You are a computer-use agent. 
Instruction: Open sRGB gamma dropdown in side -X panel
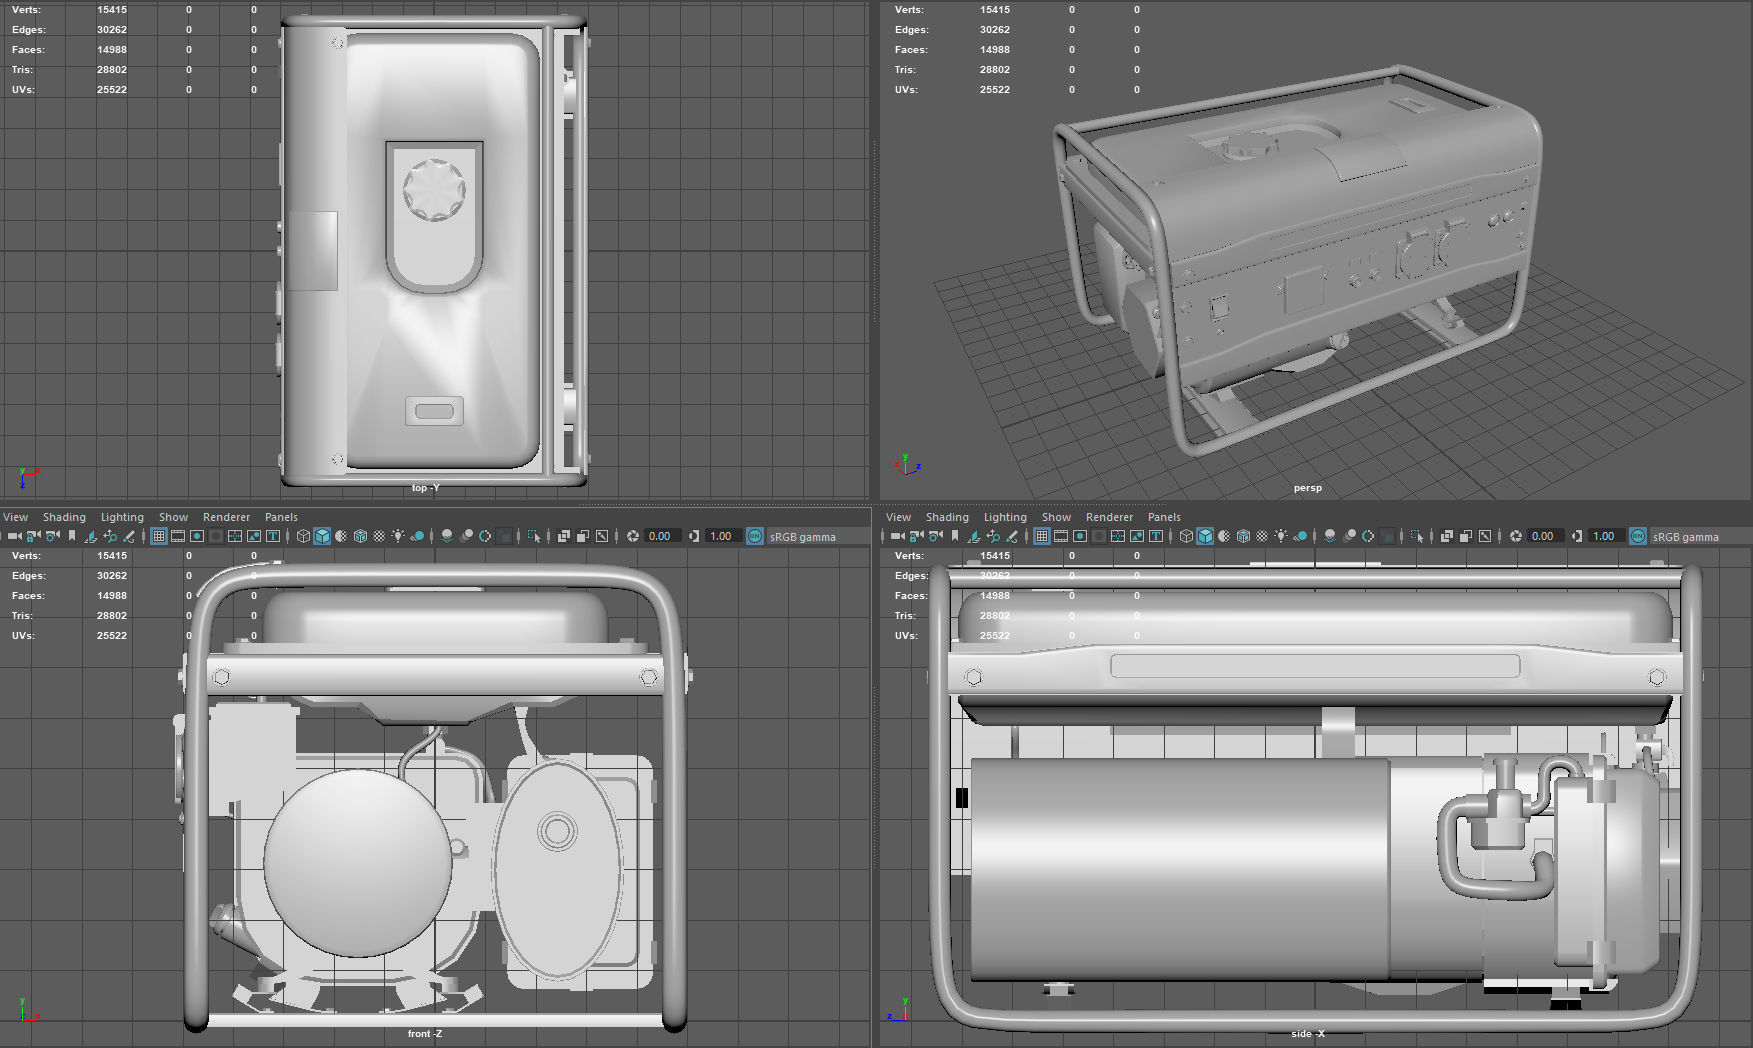pyautogui.click(x=1699, y=536)
